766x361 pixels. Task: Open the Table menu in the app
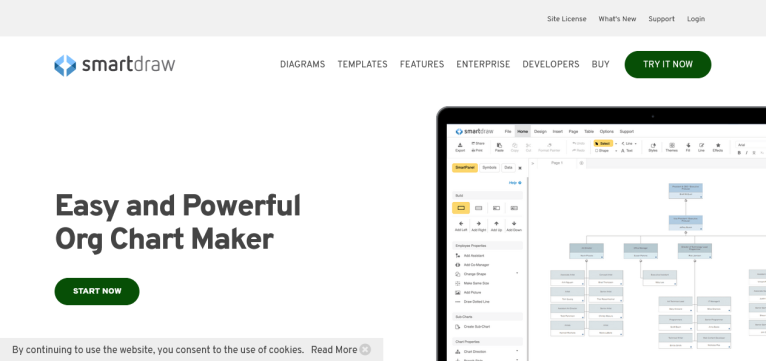coord(589,131)
